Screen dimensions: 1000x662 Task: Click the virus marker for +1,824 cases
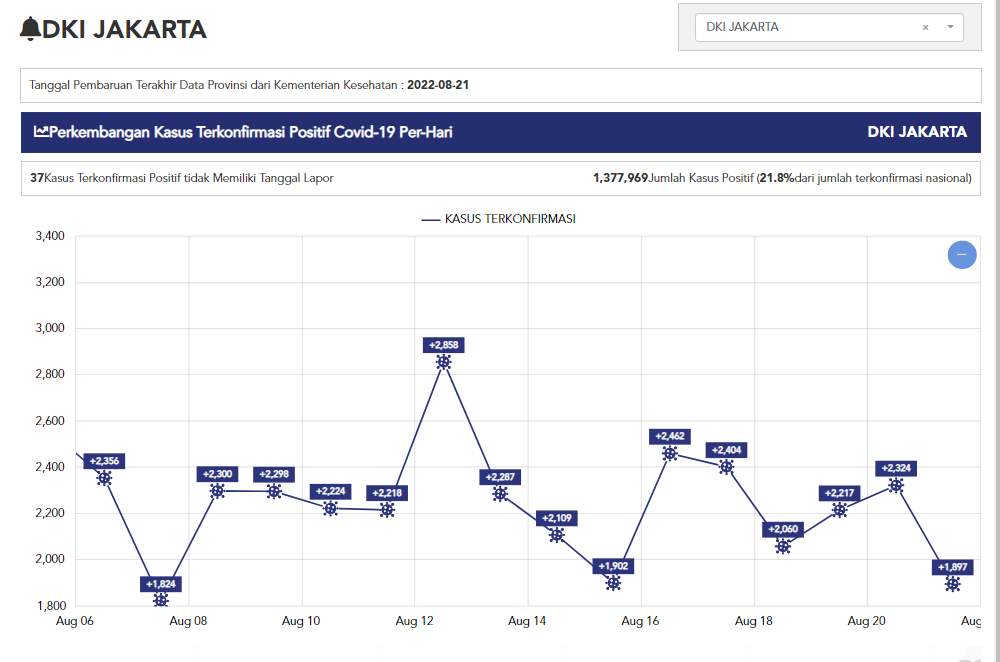pos(161,600)
